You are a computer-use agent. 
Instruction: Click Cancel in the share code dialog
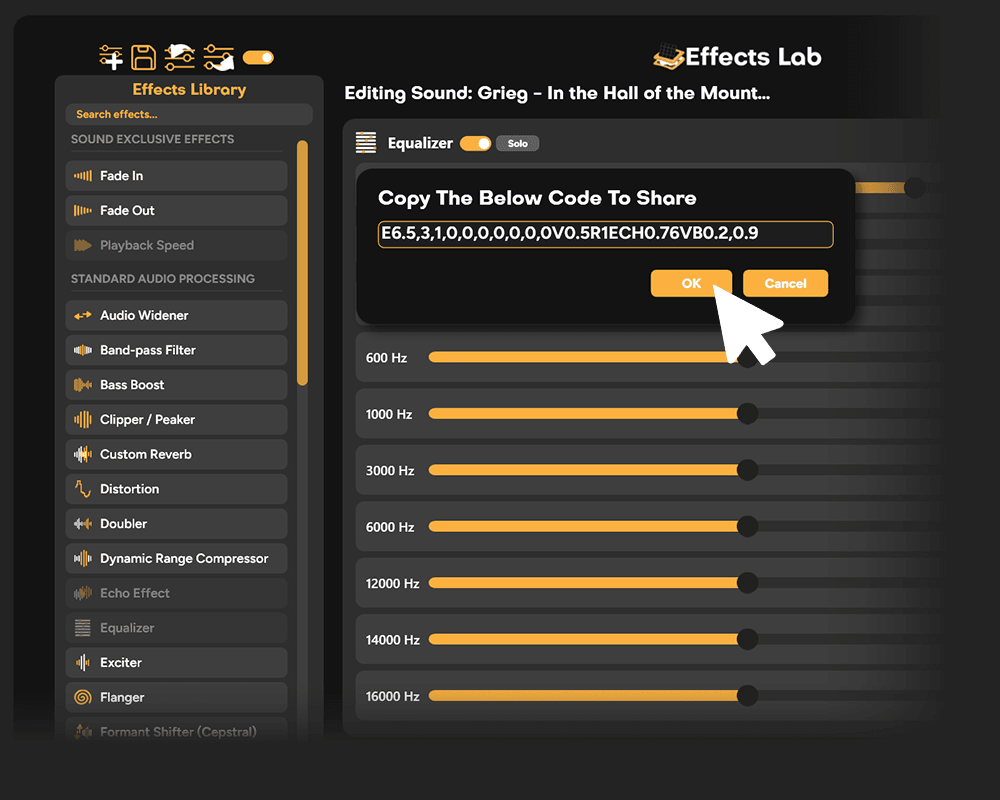coord(785,283)
